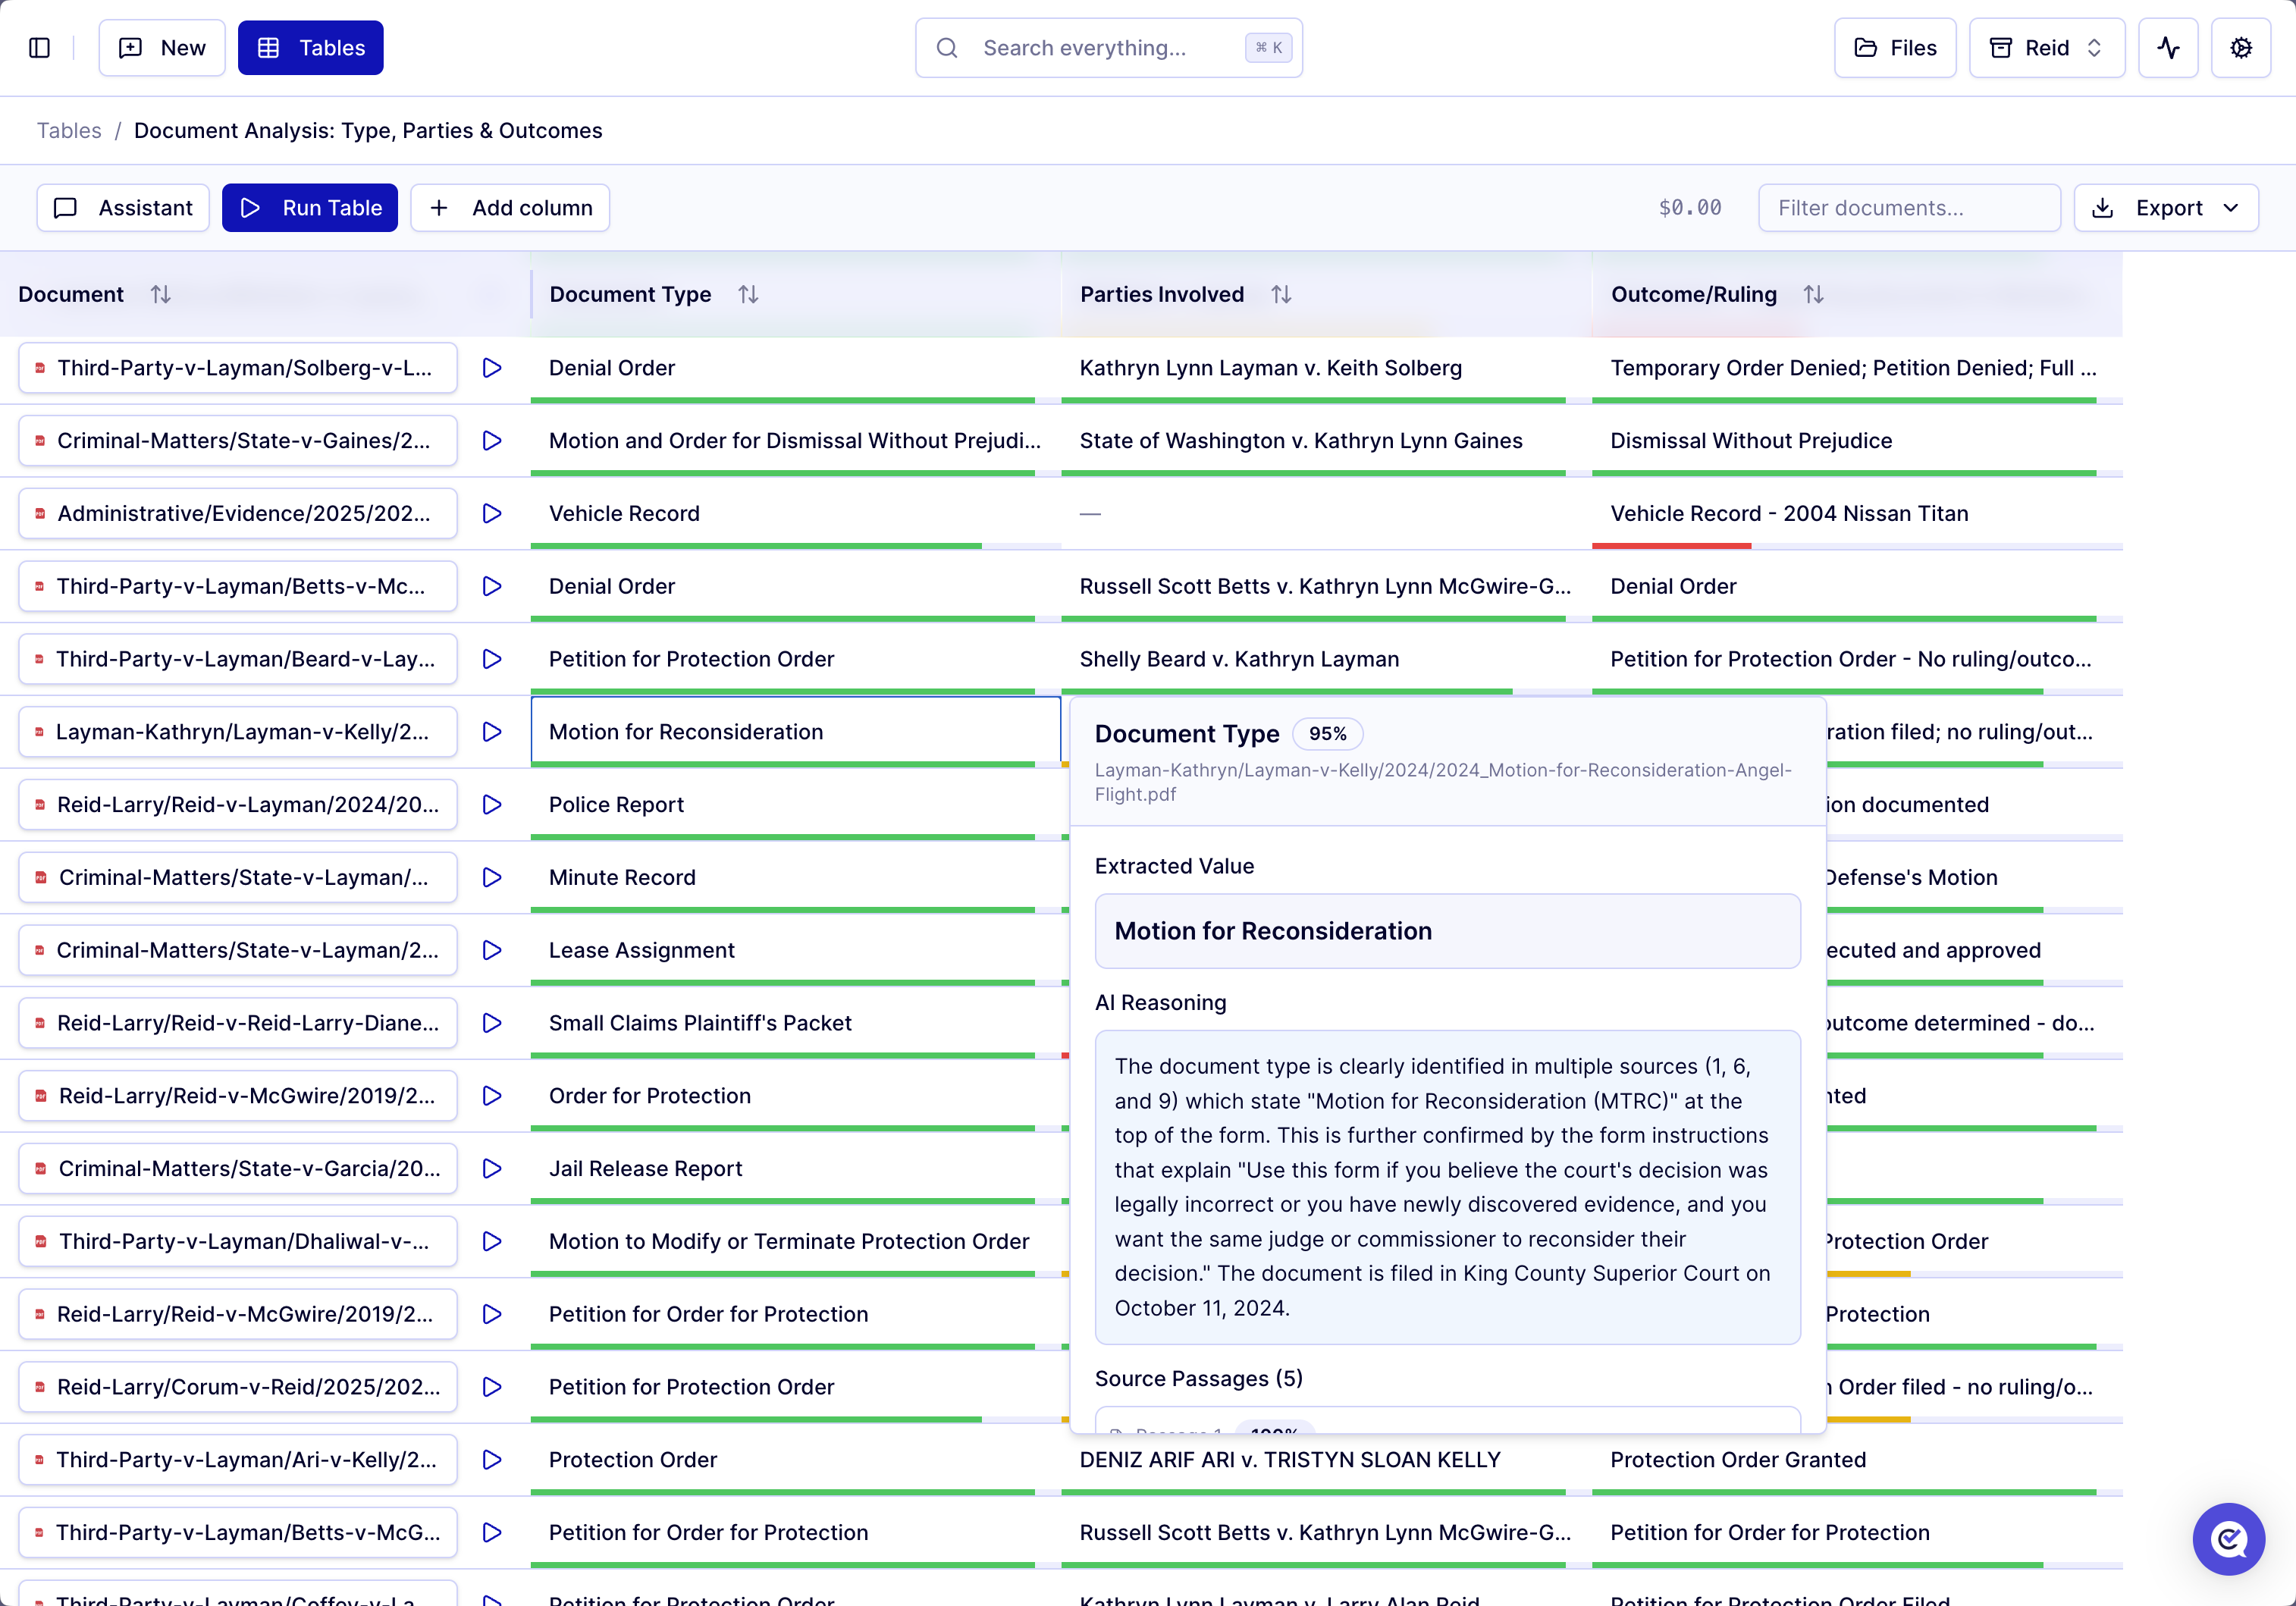The image size is (2296, 1606).
Task: Open the chat assistant bubble bottom right
Action: pos(2228,1539)
